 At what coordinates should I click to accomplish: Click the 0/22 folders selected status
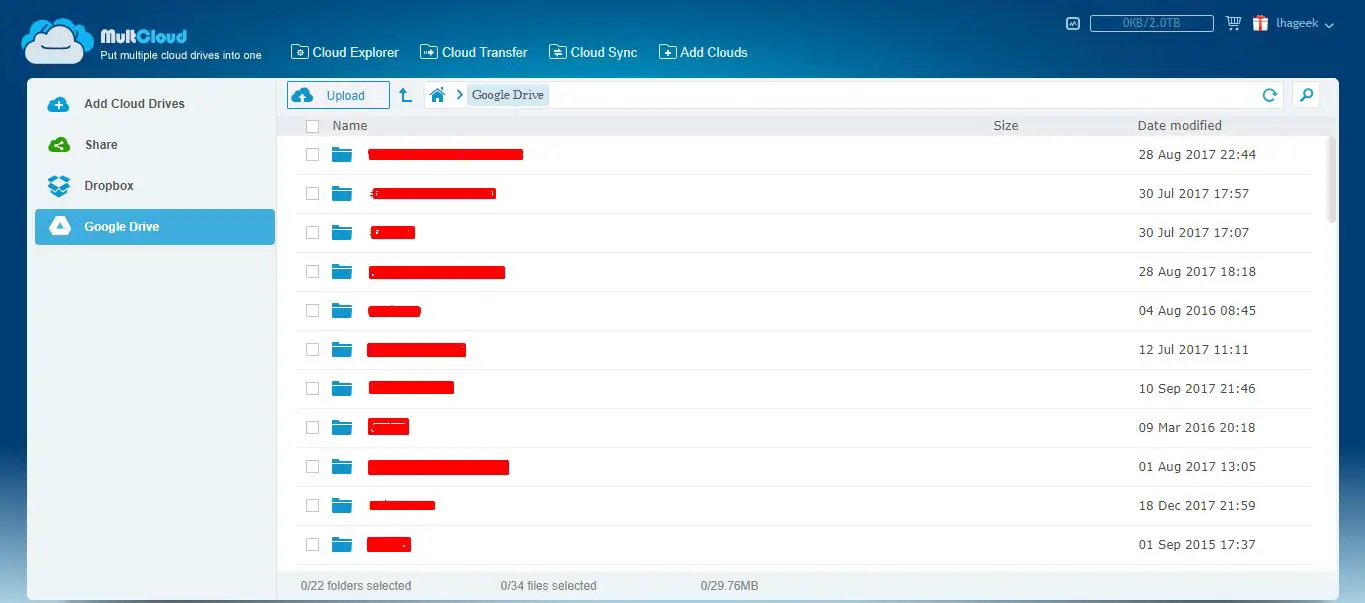tap(356, 586)
